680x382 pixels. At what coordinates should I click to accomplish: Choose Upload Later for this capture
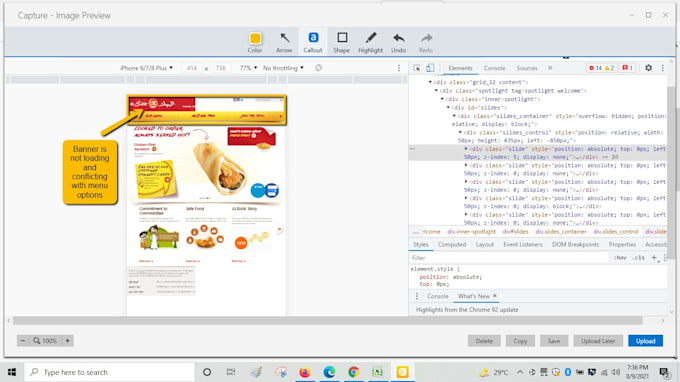[x=598, y=341]
